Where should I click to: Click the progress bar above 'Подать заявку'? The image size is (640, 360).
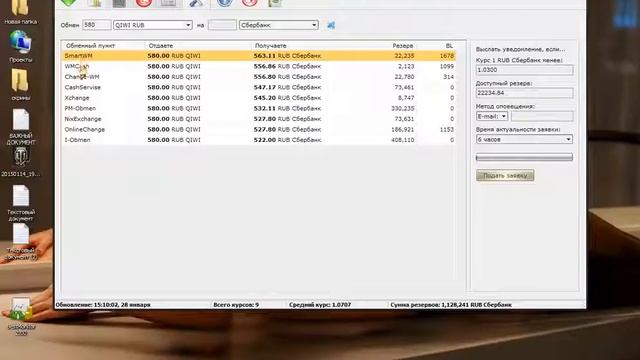[x=524, y=157]
